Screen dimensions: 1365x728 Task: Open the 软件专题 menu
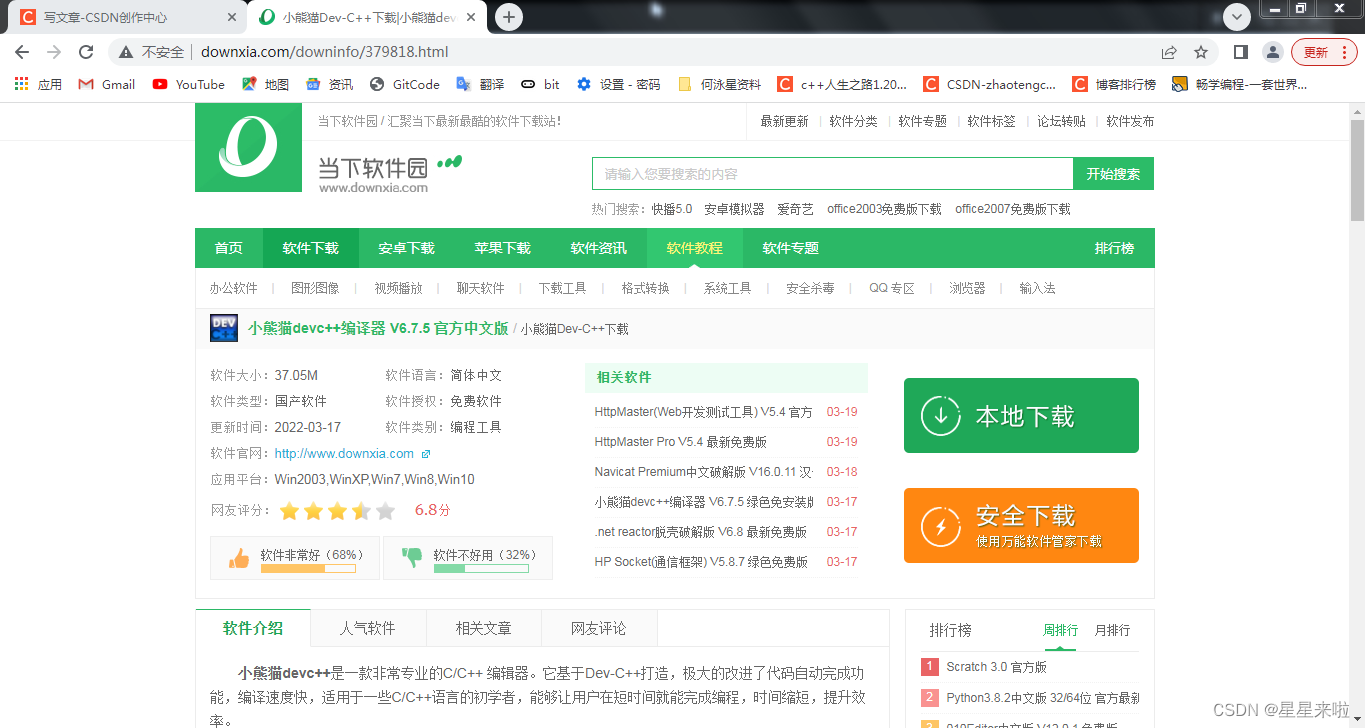(x=790, y=247)
